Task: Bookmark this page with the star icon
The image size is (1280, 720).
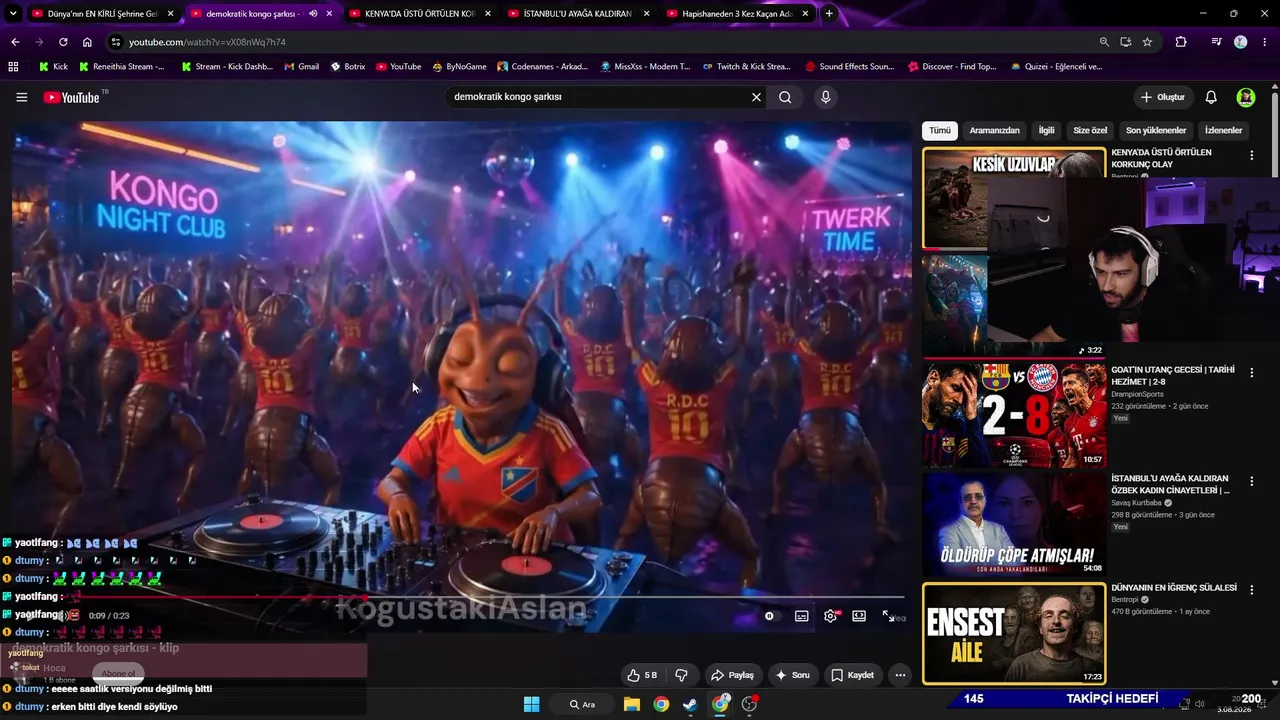Action: 1147,42
